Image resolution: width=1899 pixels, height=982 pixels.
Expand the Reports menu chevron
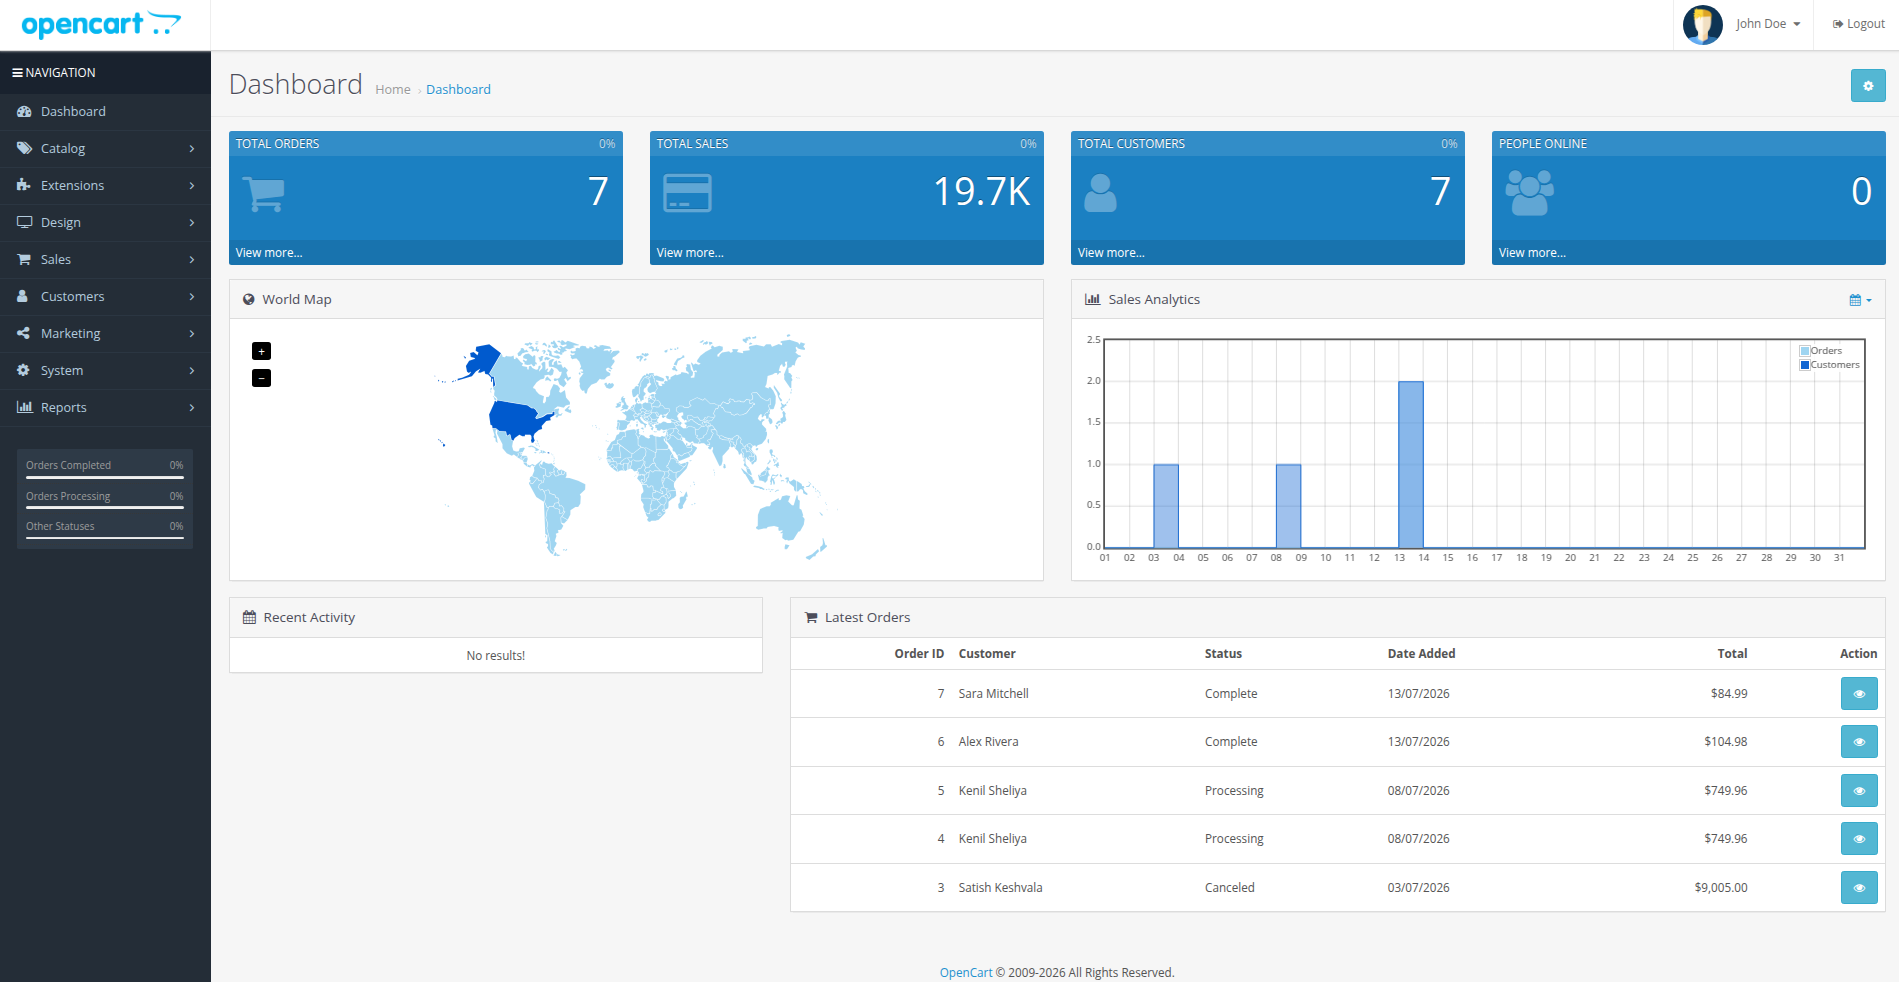(192, 408)
